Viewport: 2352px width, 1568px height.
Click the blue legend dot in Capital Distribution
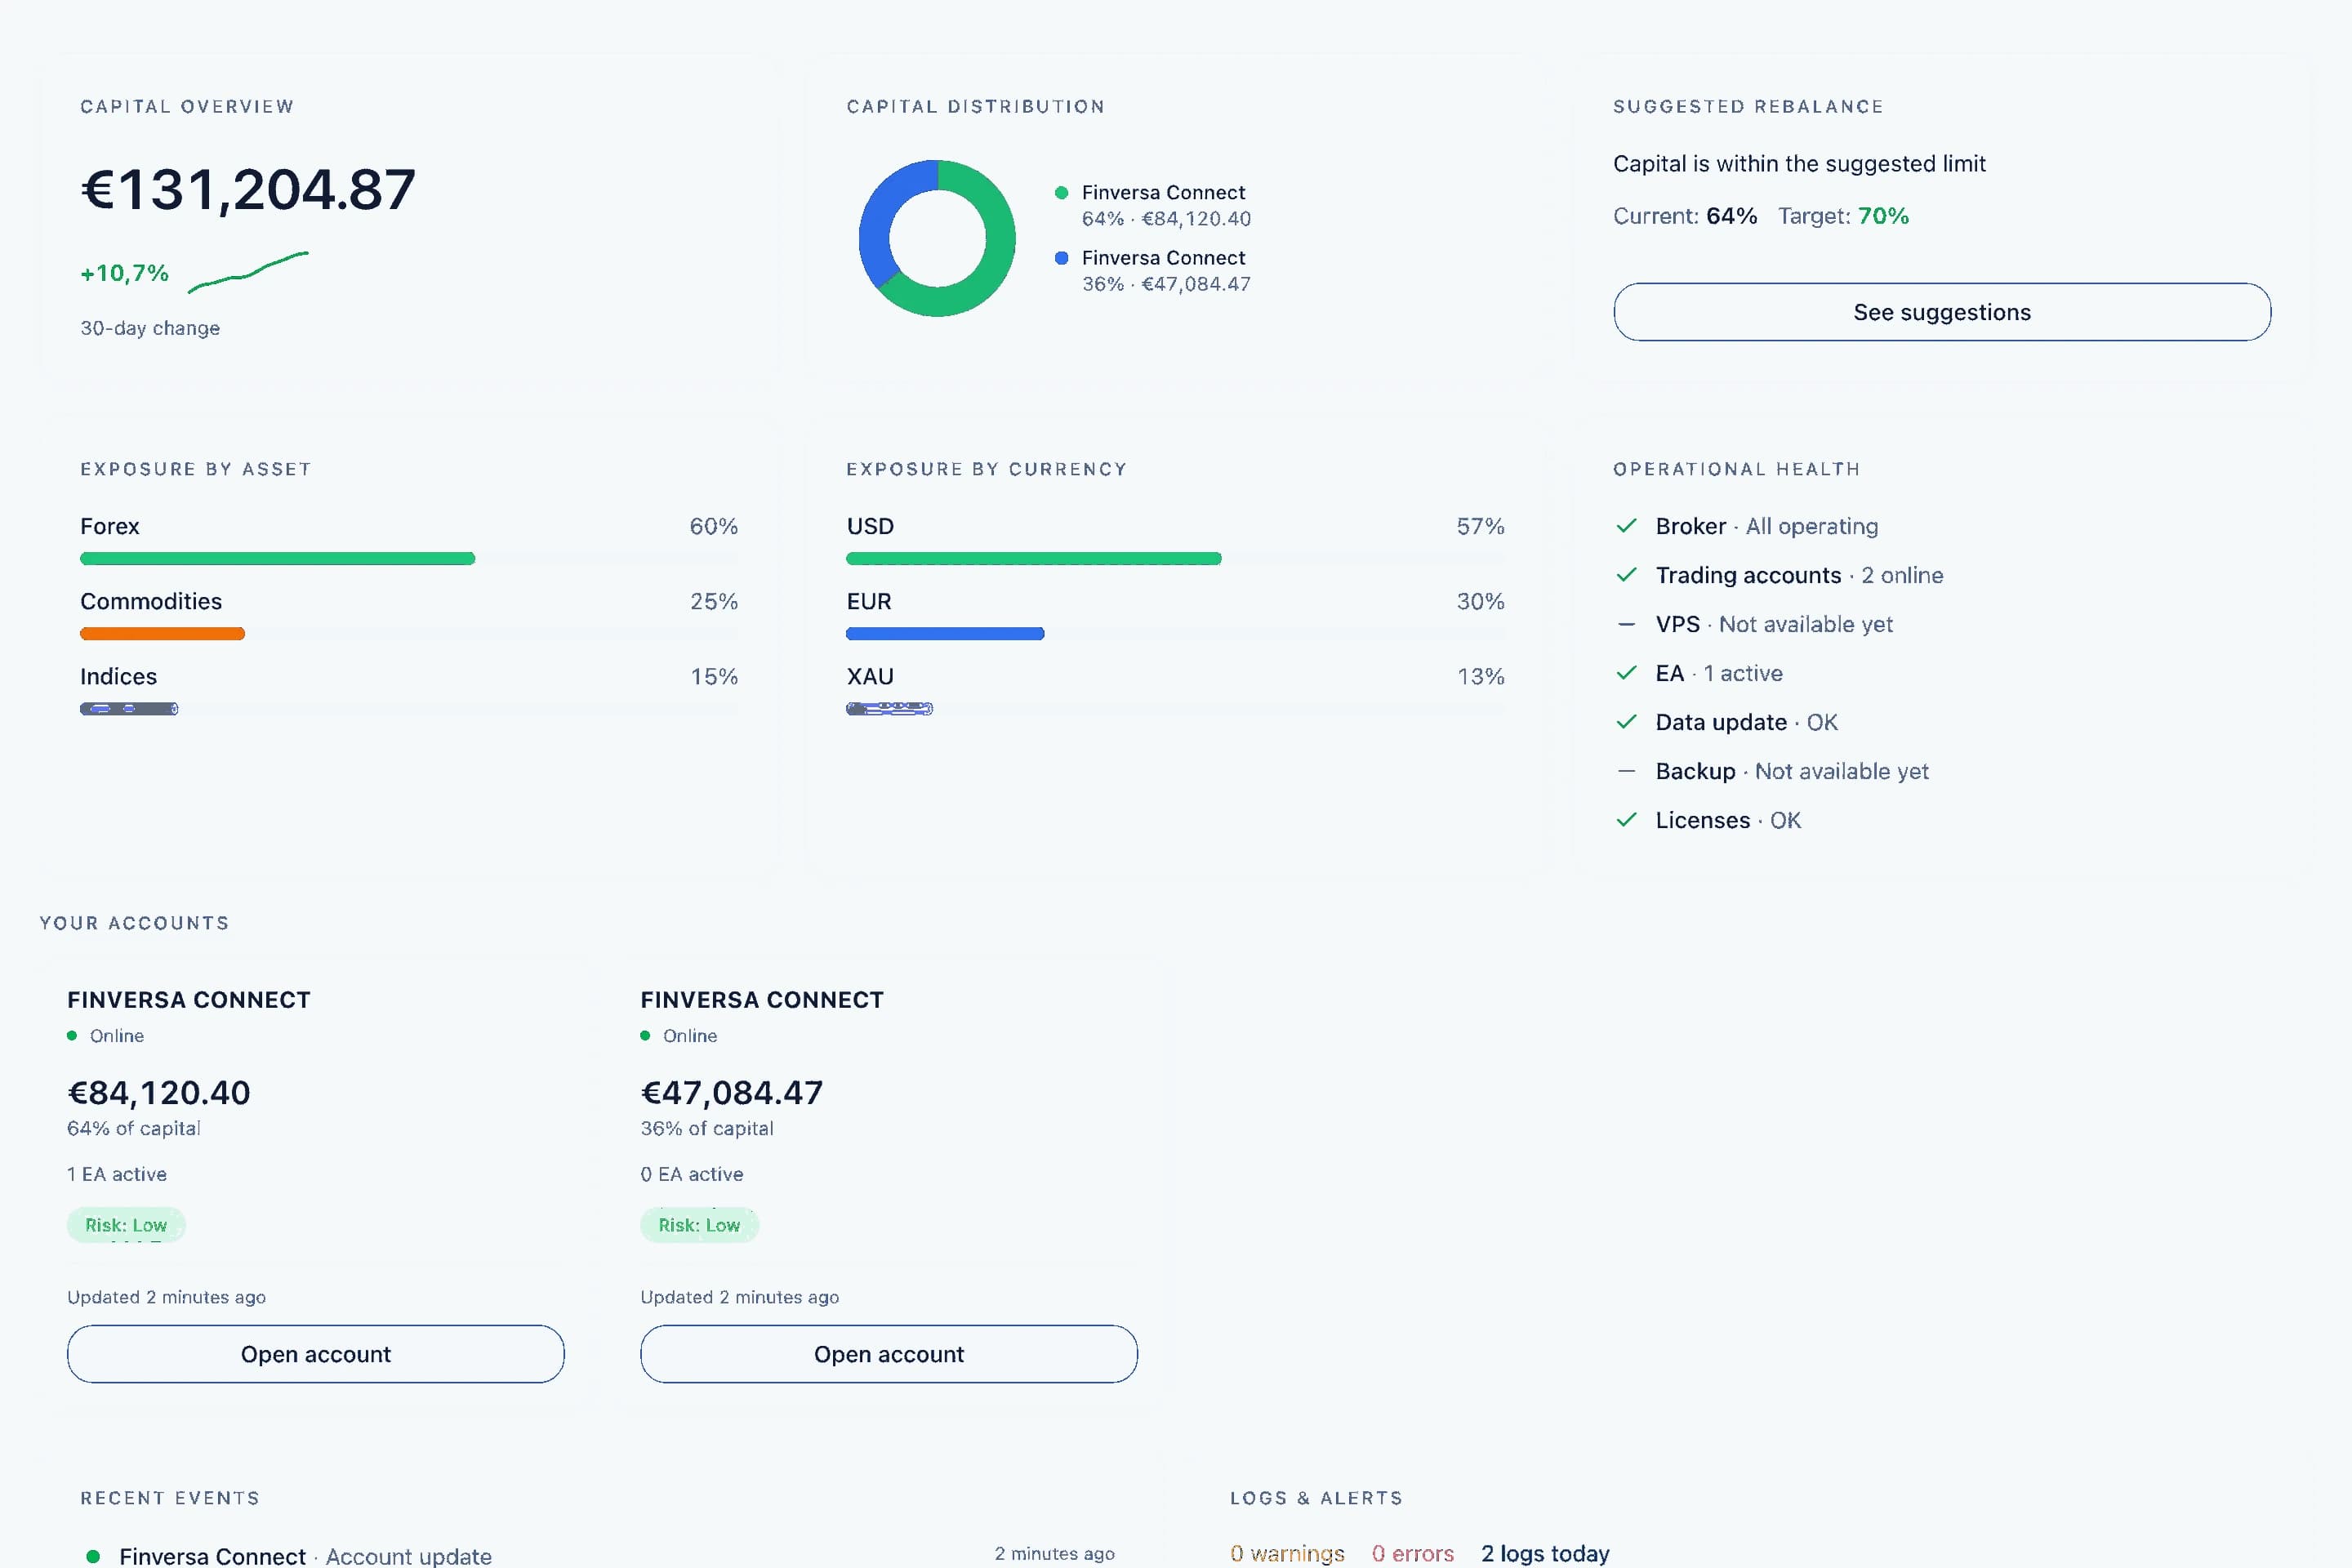(1061, 258)
